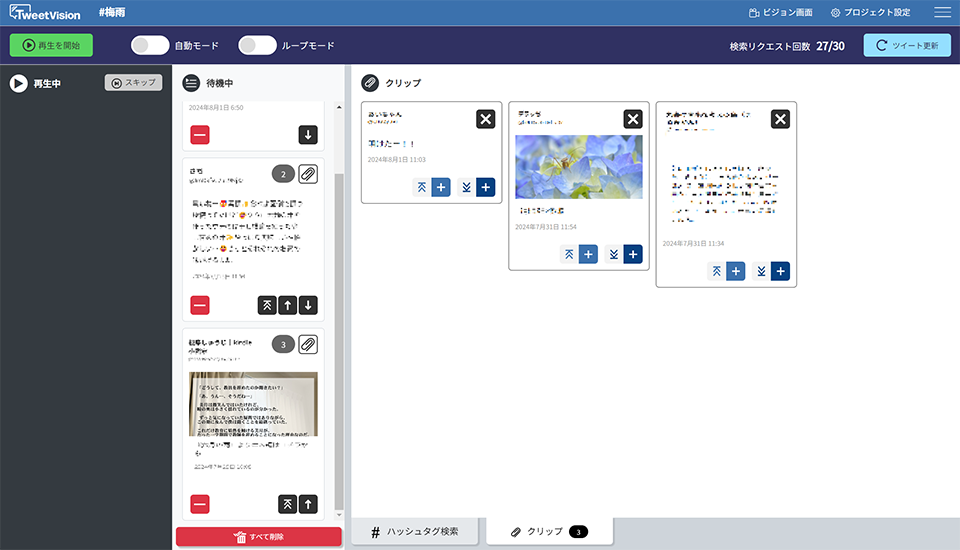The width and height of the screenshot is (960, 550).
Task: Toggle ループモード switch
Action: pyautogui.click(x=257, y=45)
